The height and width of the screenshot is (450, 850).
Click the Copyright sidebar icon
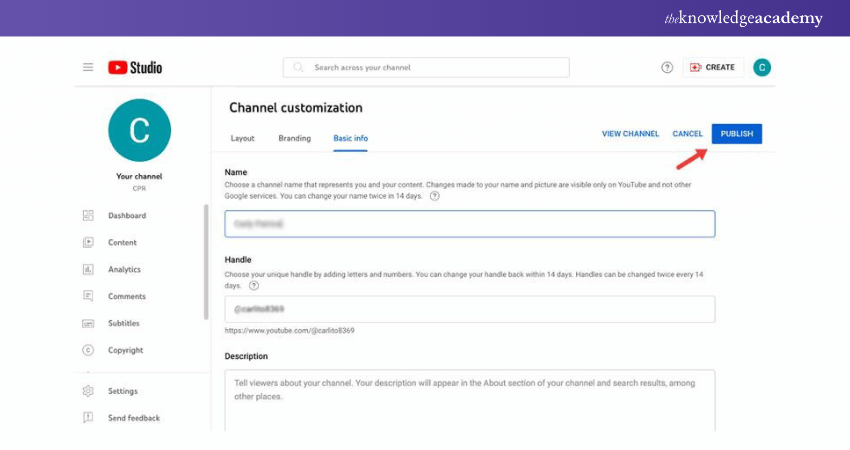(x=88, y=350)
